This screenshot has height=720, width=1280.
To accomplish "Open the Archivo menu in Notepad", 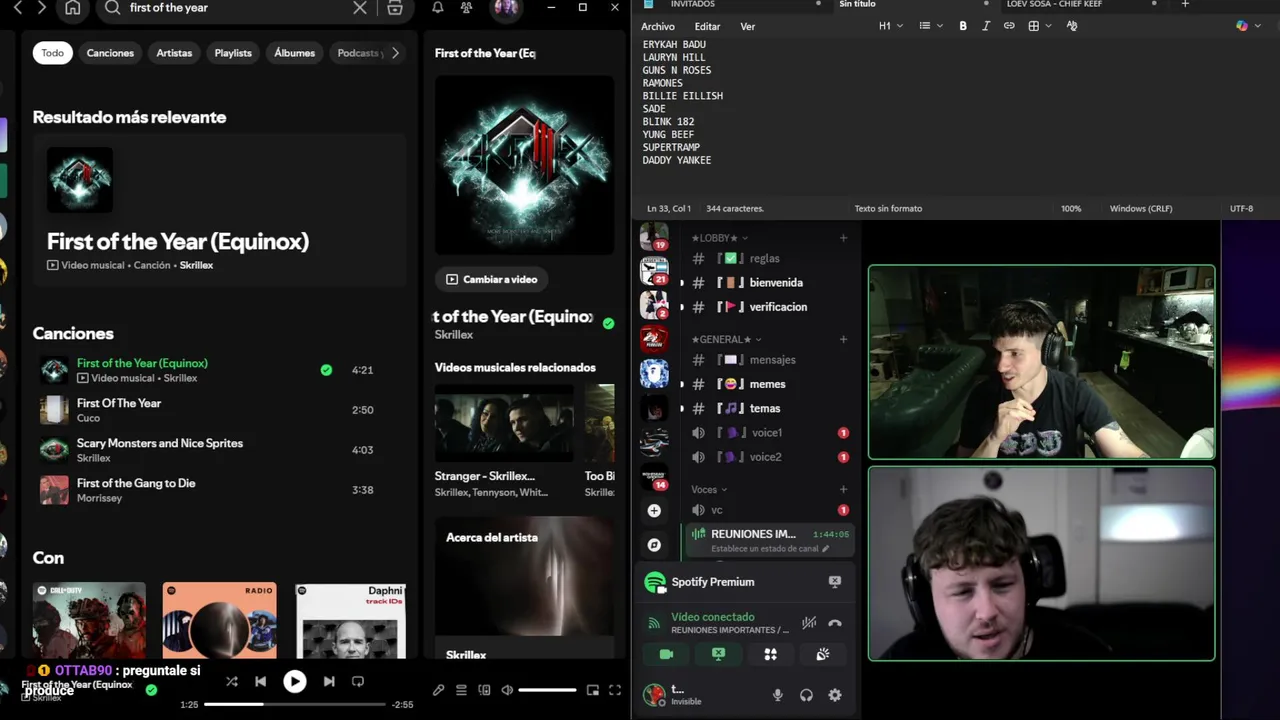I will tap(658, 26).
